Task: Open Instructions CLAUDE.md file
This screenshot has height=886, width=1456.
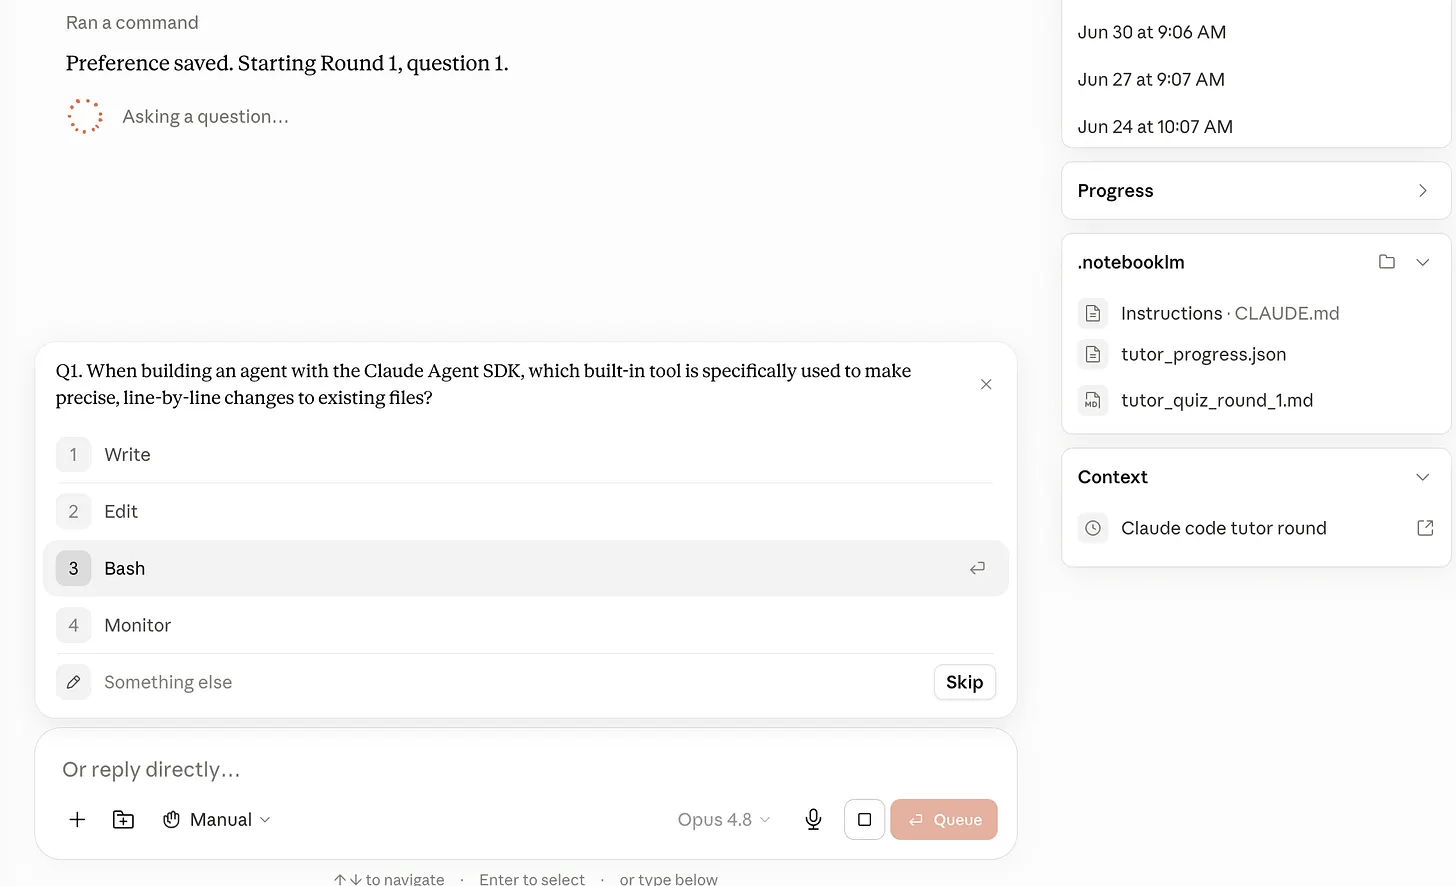Action: tap(1256, 314)
